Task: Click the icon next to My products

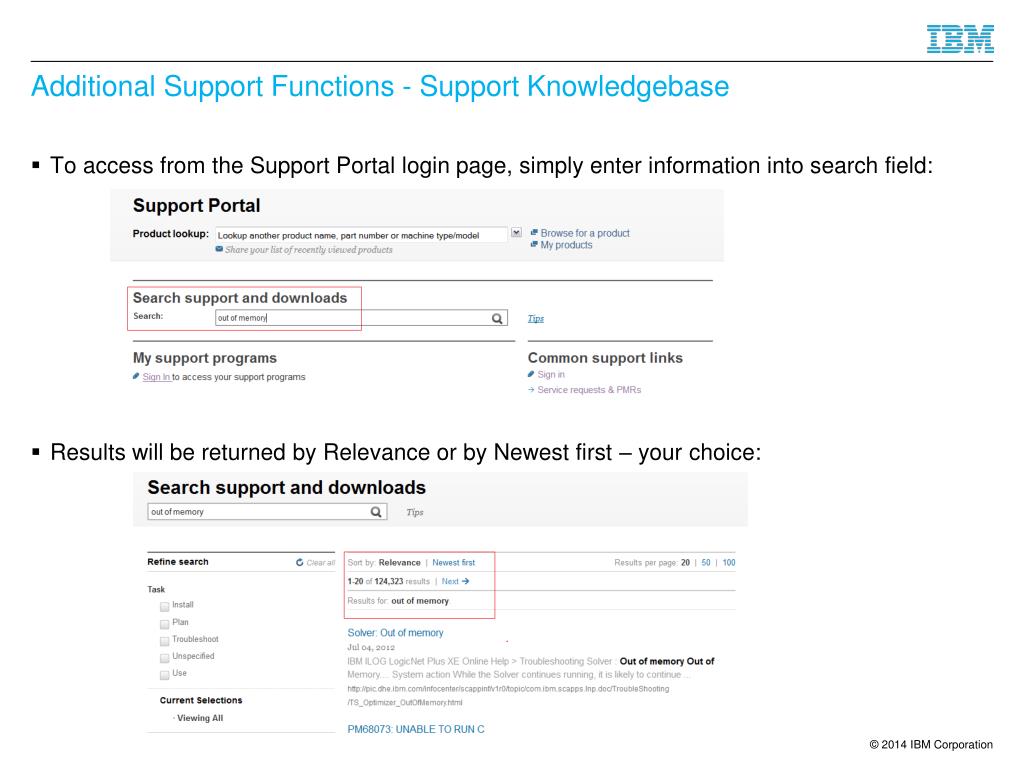Action: [x=534, y=244]
